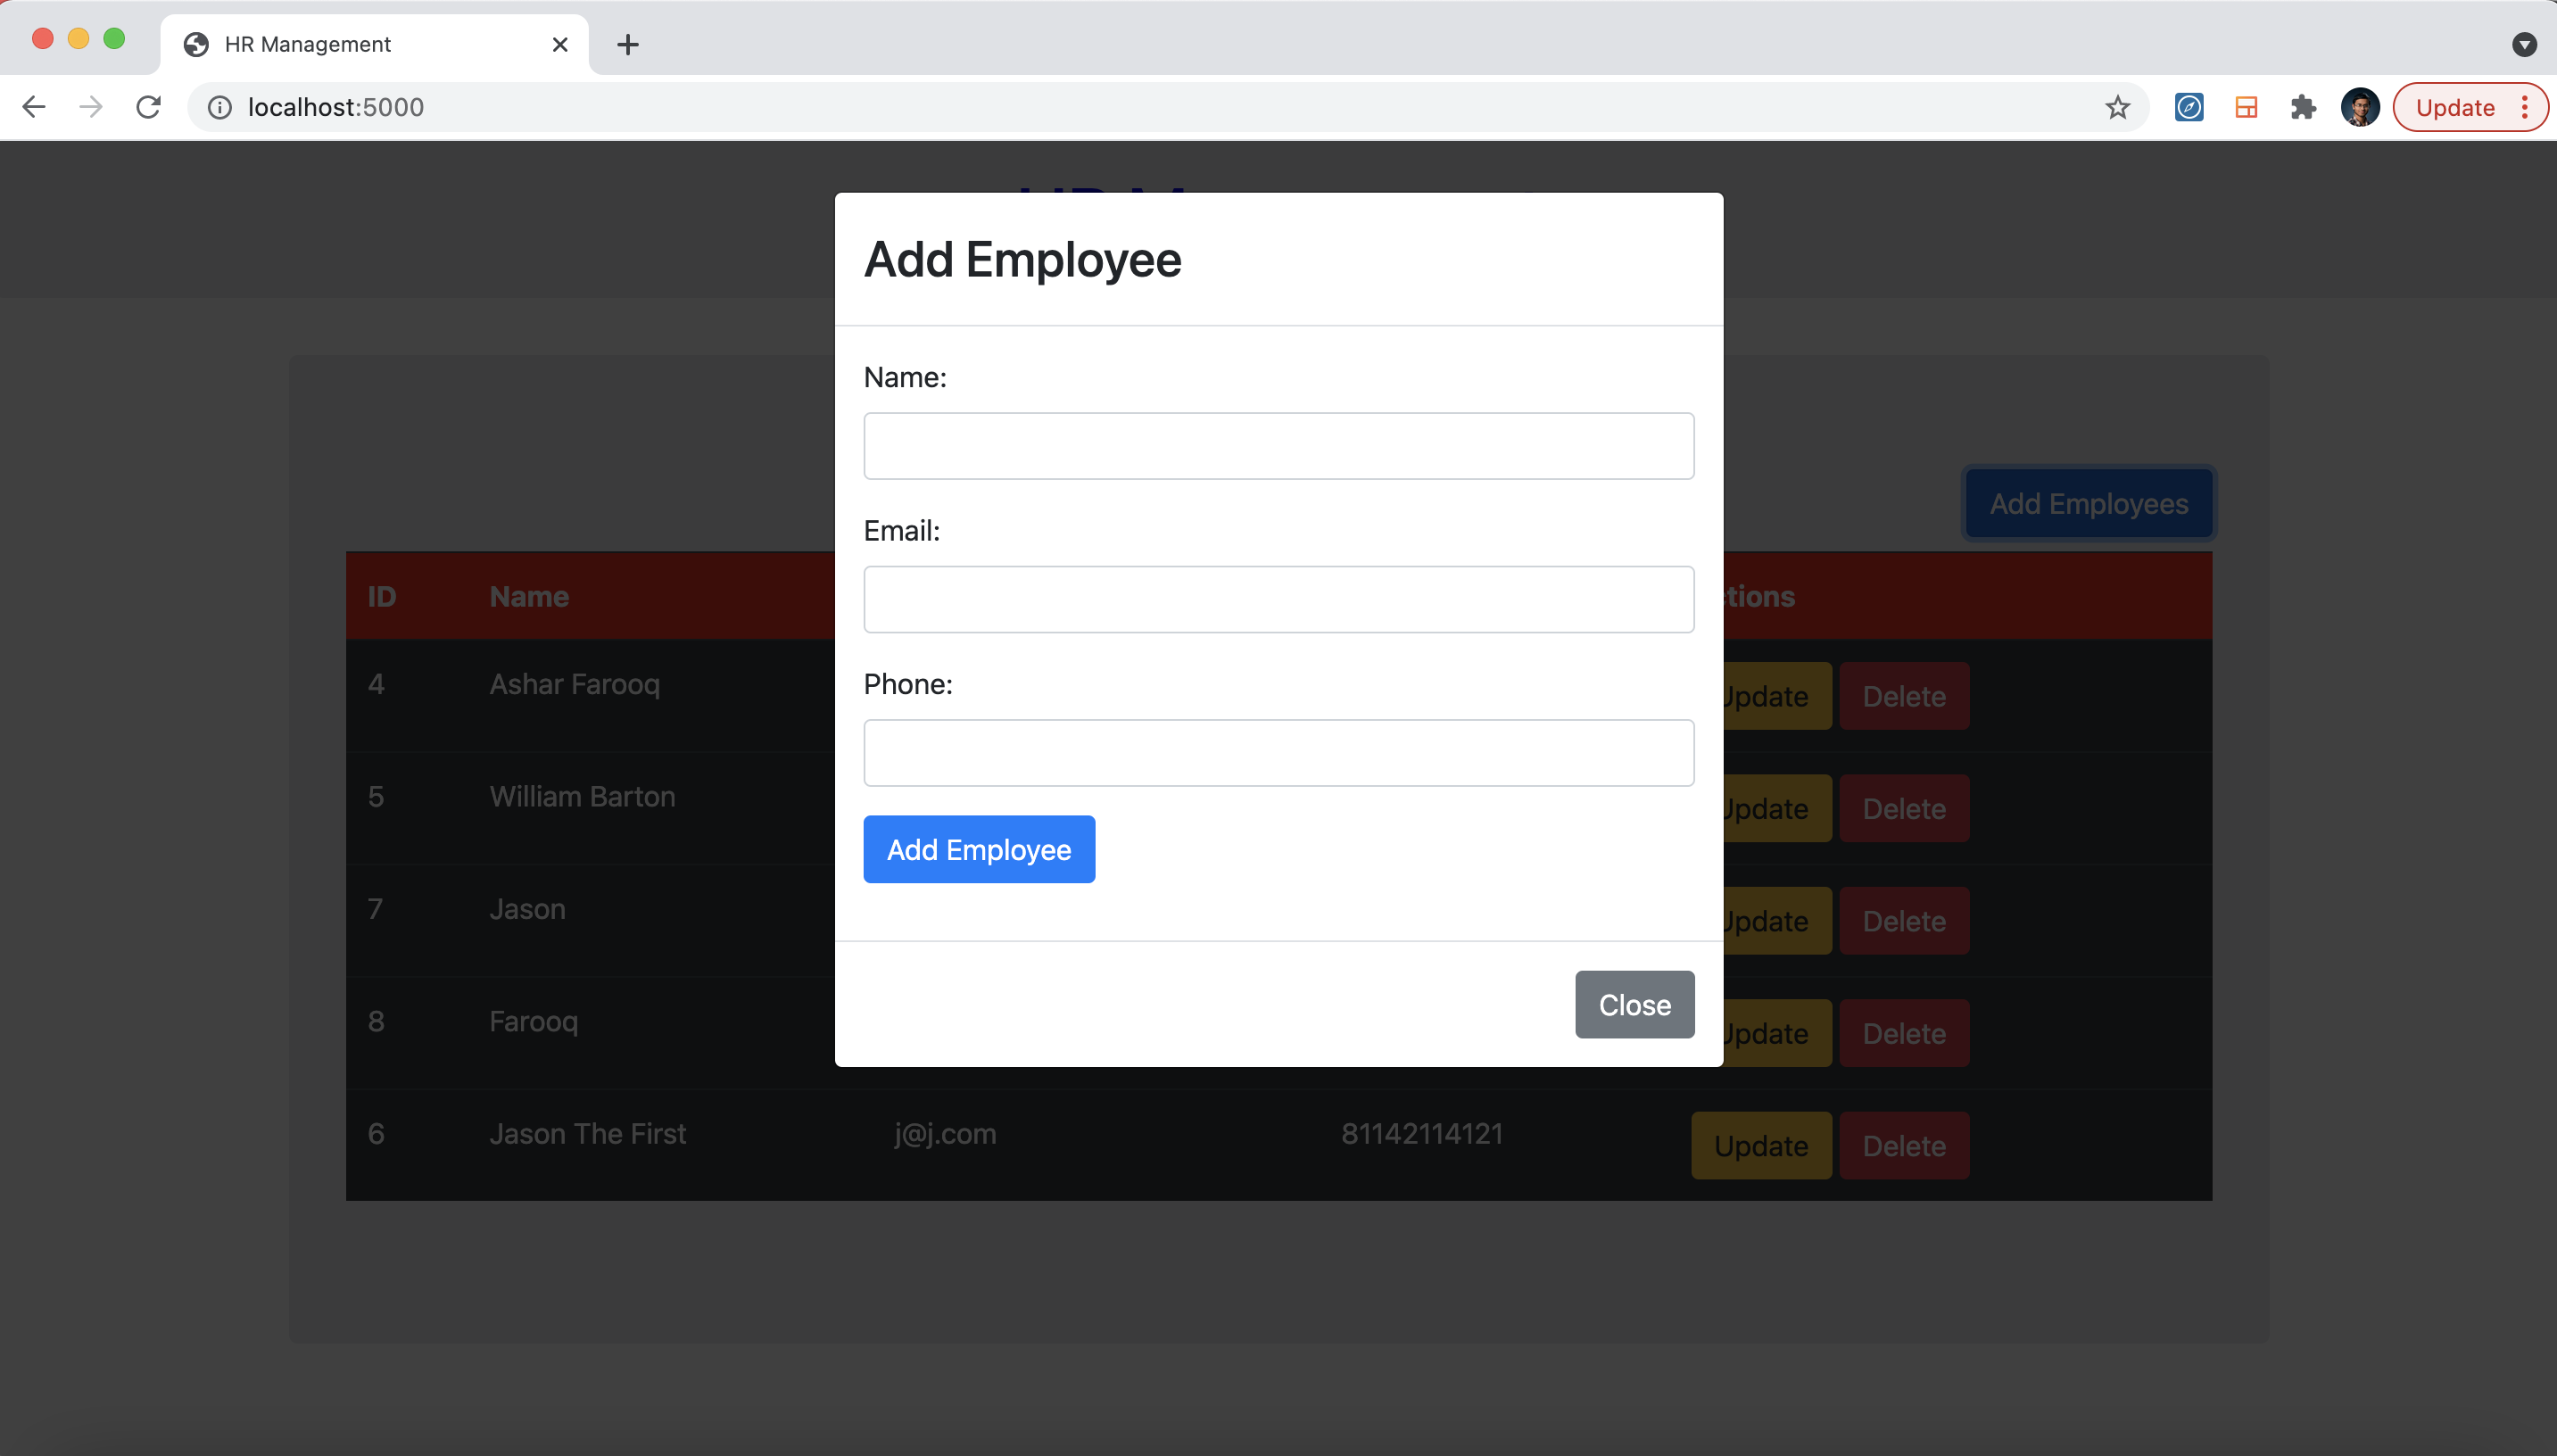
Task: Click the Name column header
Action: pos(529,597)
